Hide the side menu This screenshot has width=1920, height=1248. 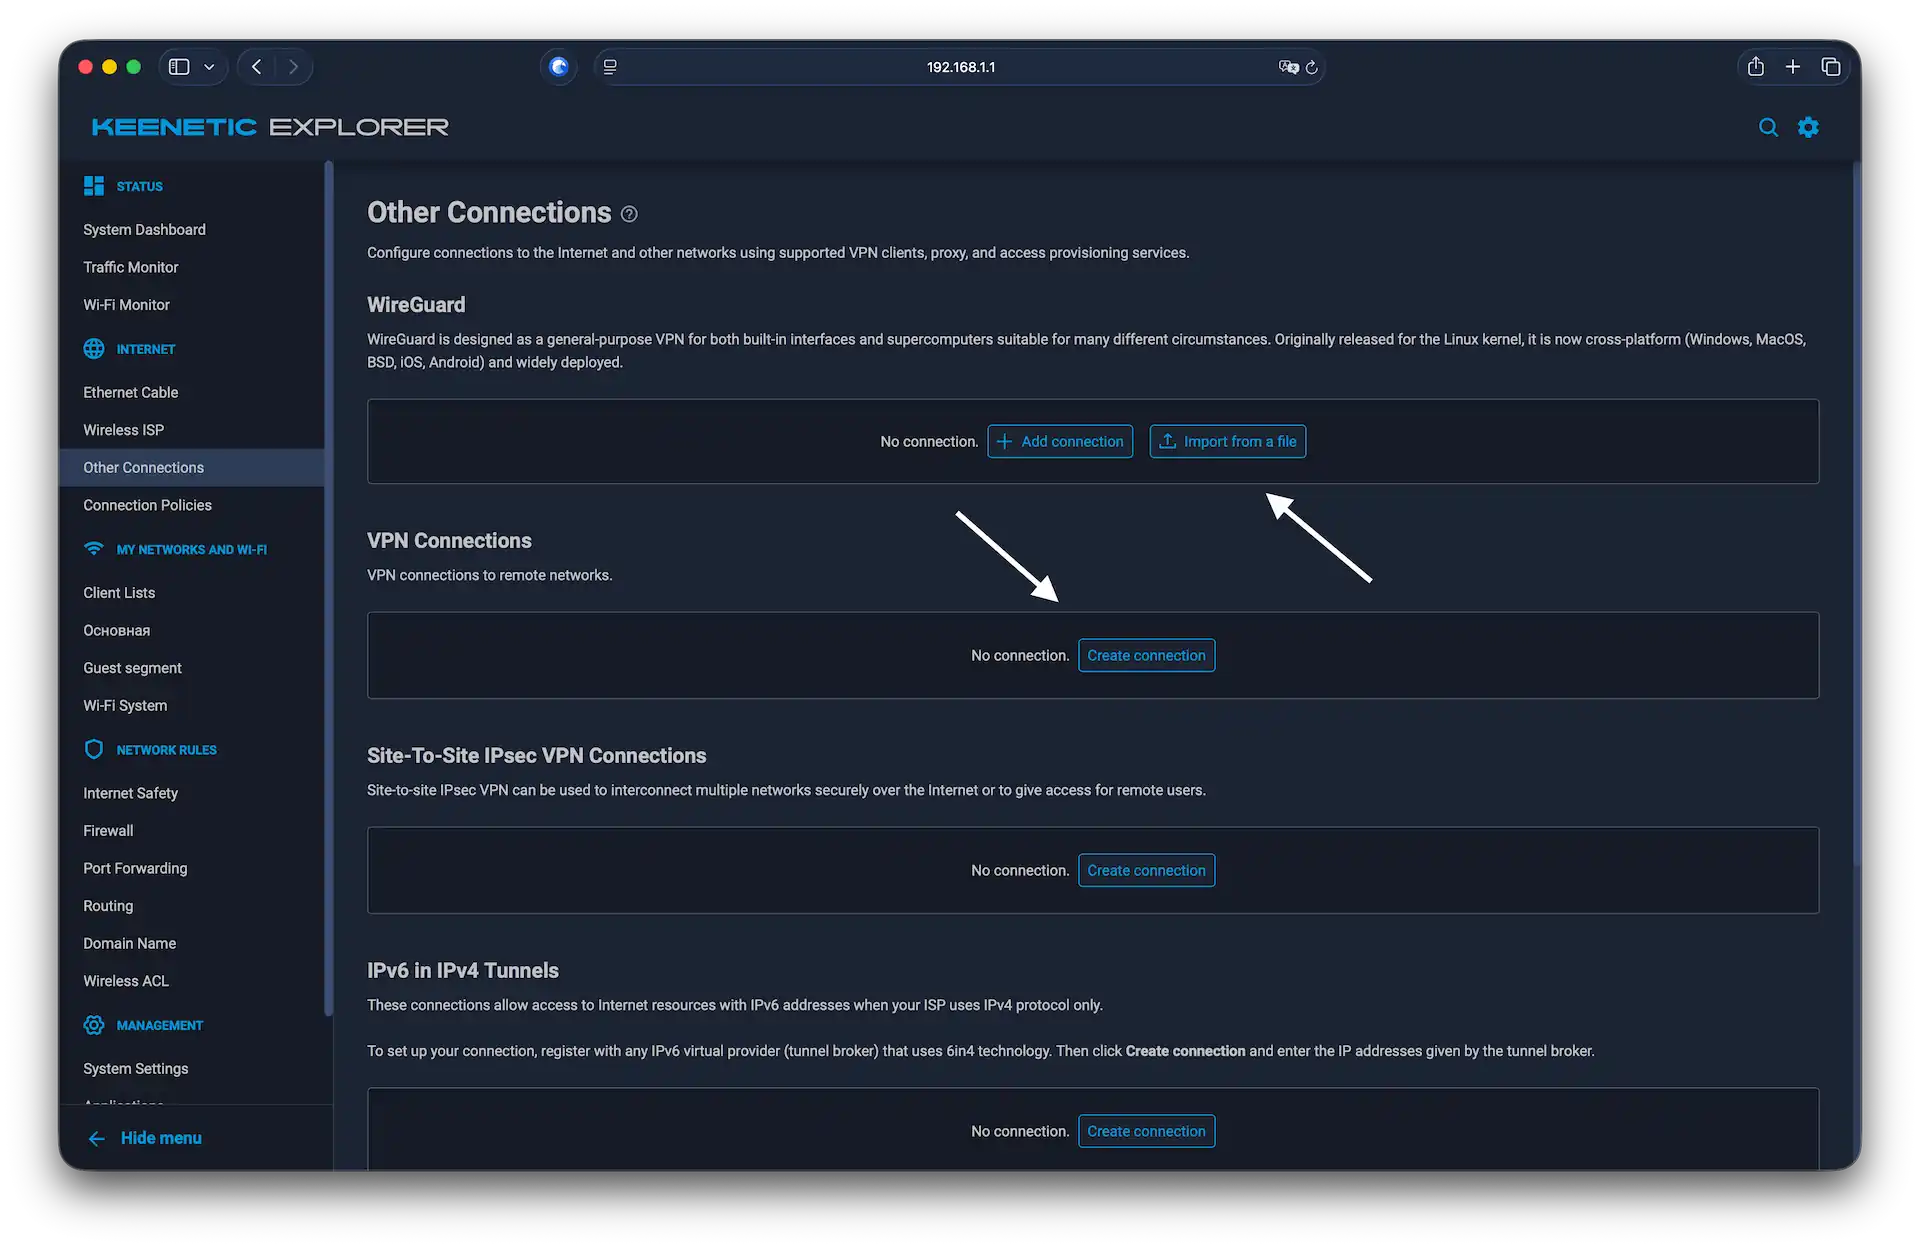(x=146, y=1138)
